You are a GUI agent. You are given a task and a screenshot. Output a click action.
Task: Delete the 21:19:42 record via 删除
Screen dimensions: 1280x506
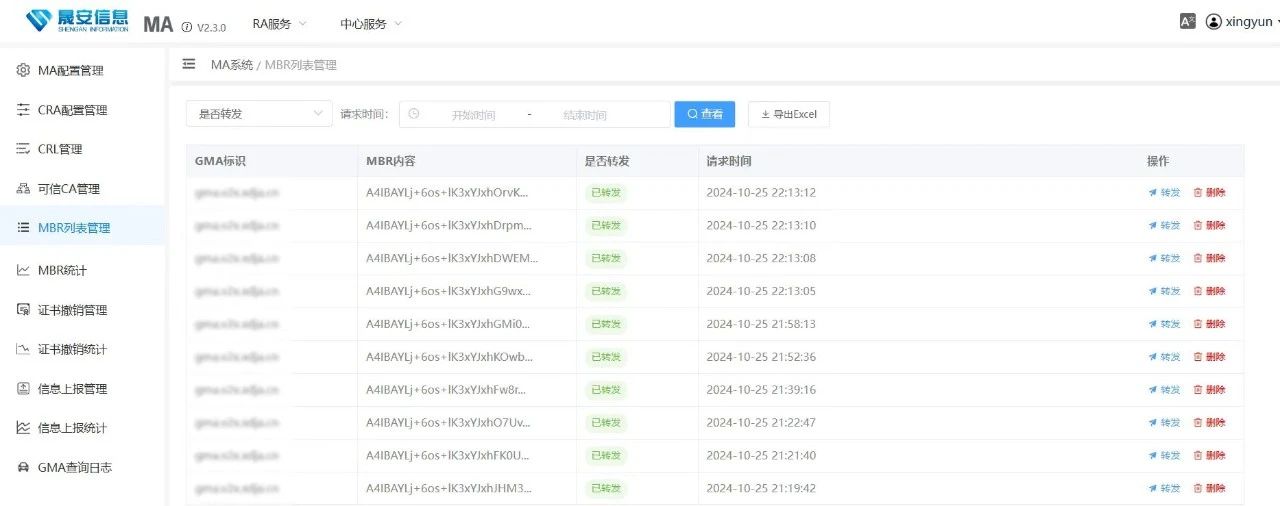(1209, 489)
